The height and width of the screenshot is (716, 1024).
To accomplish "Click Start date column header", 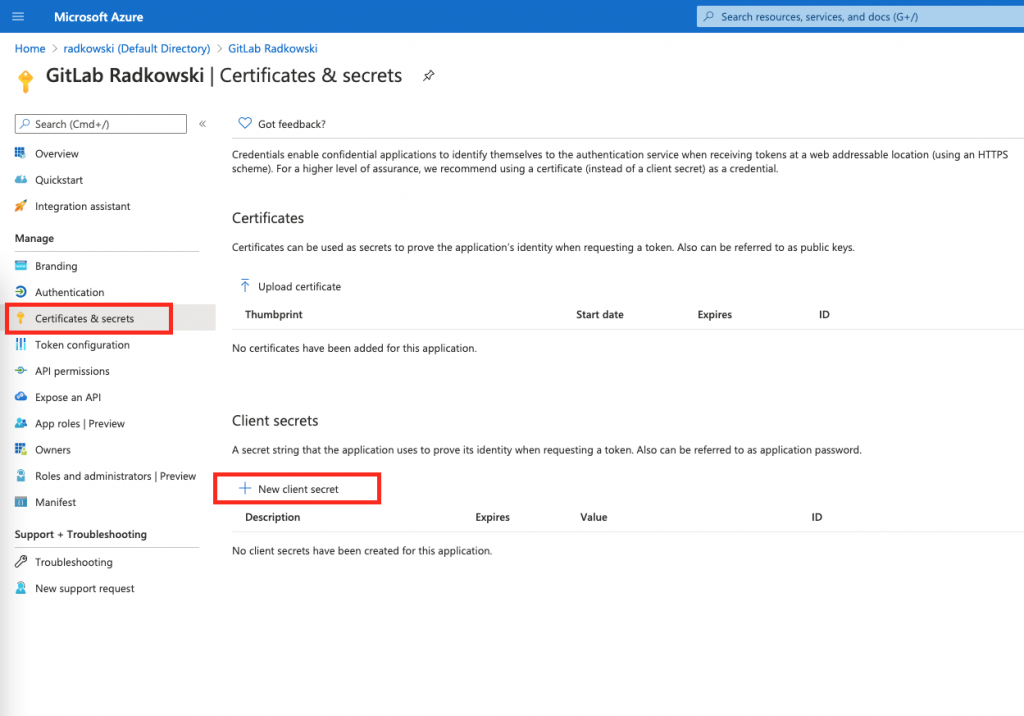I will (600, 314).
